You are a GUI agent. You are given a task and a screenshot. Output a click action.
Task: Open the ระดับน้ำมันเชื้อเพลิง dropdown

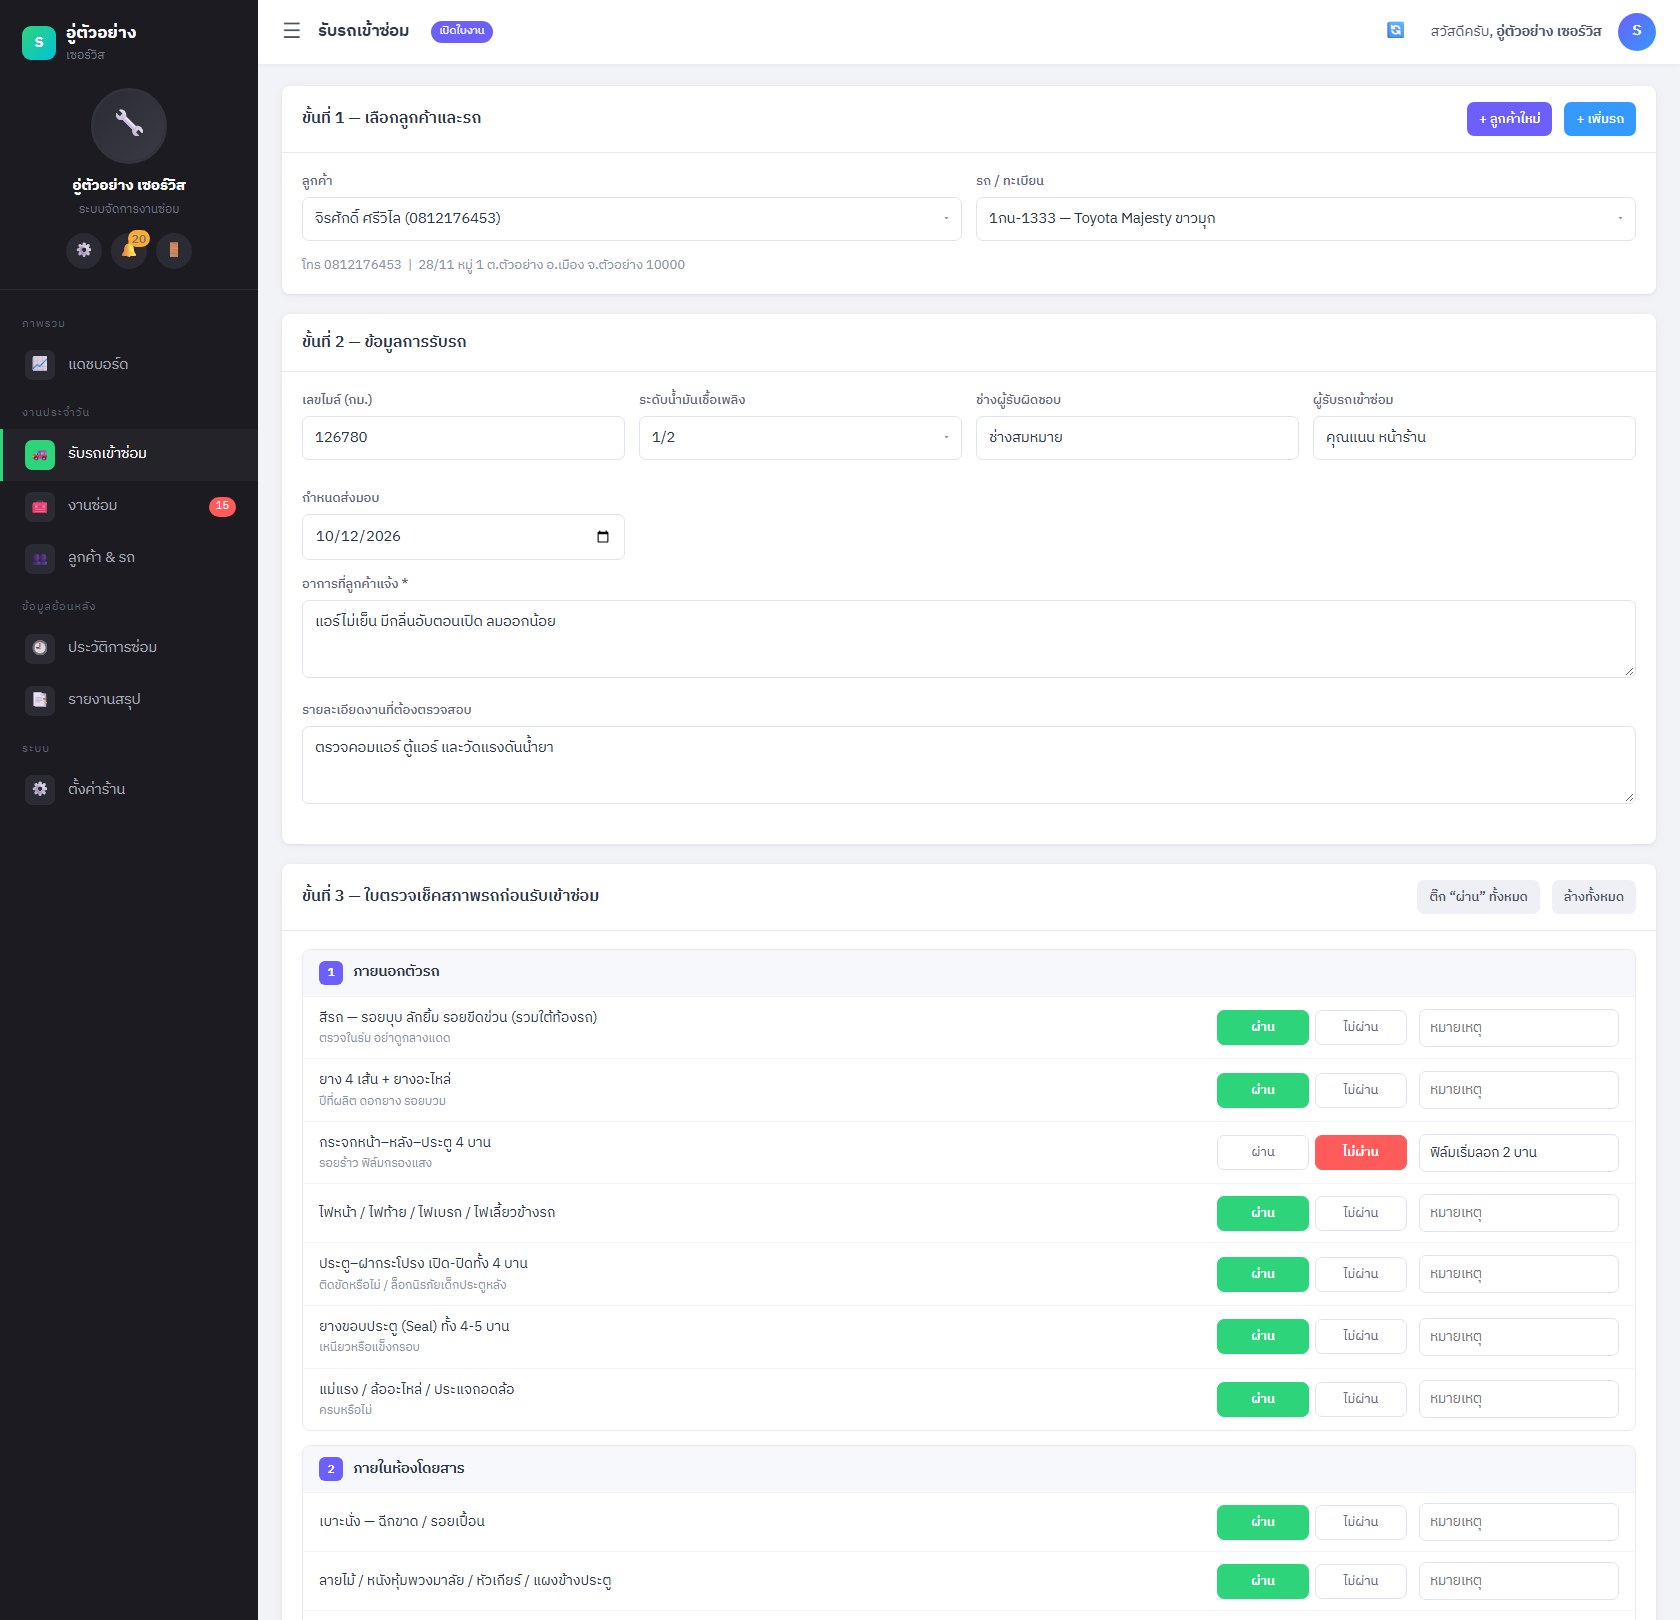(800, 438)
